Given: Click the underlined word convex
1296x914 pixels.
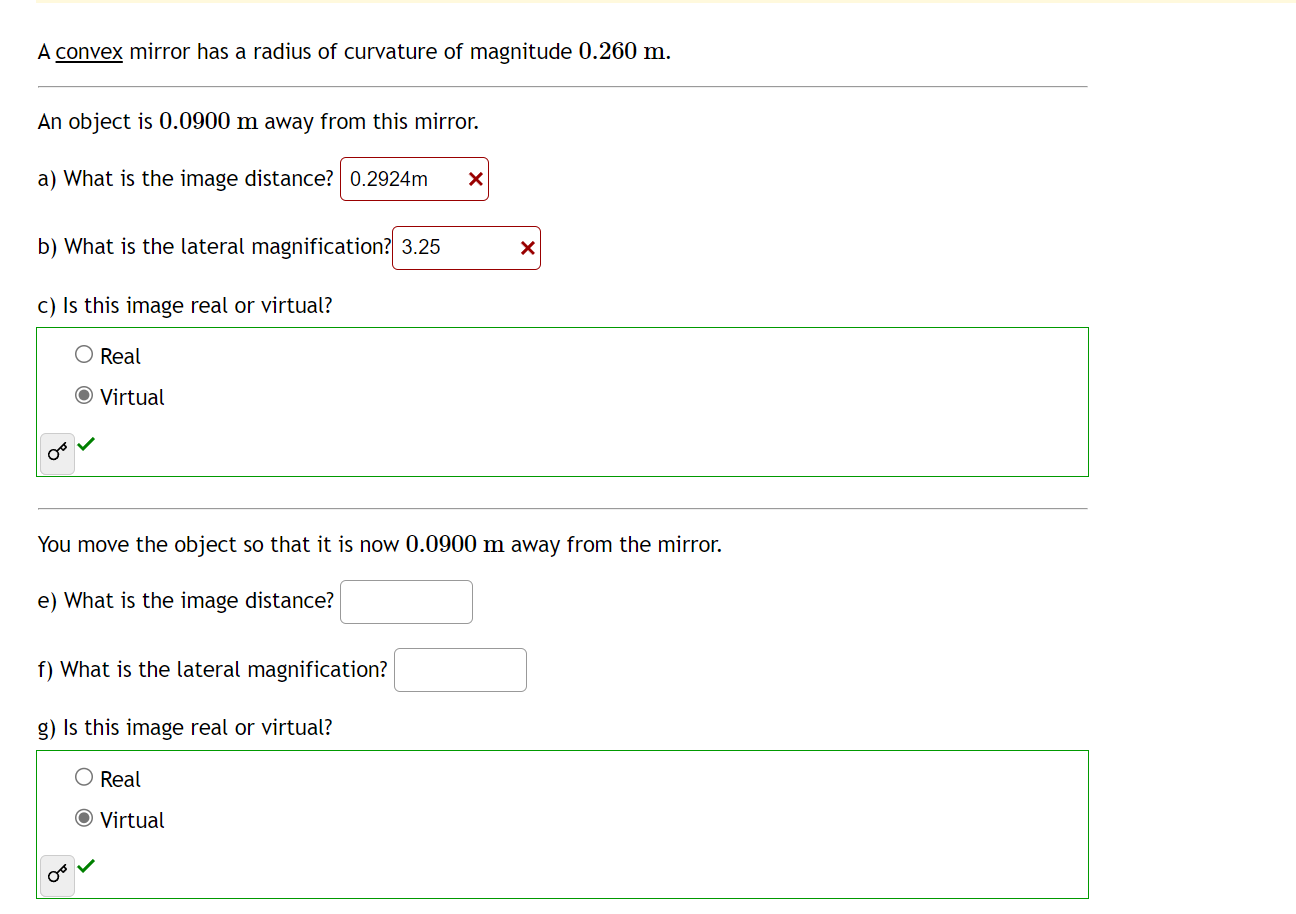Looking at the screenshot, I should pos(88,51).
